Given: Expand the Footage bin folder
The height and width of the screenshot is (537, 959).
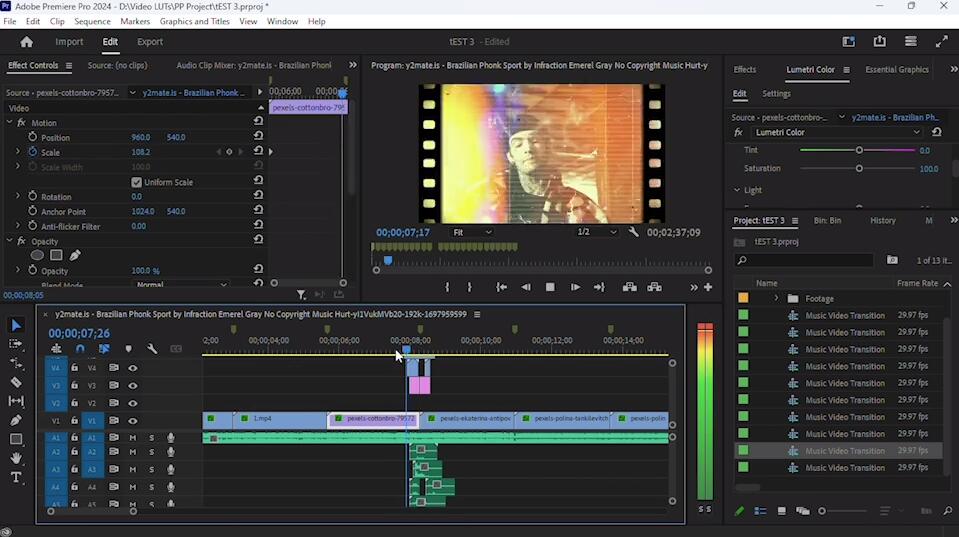Looking at the screenshot, I should click(776, 298).
